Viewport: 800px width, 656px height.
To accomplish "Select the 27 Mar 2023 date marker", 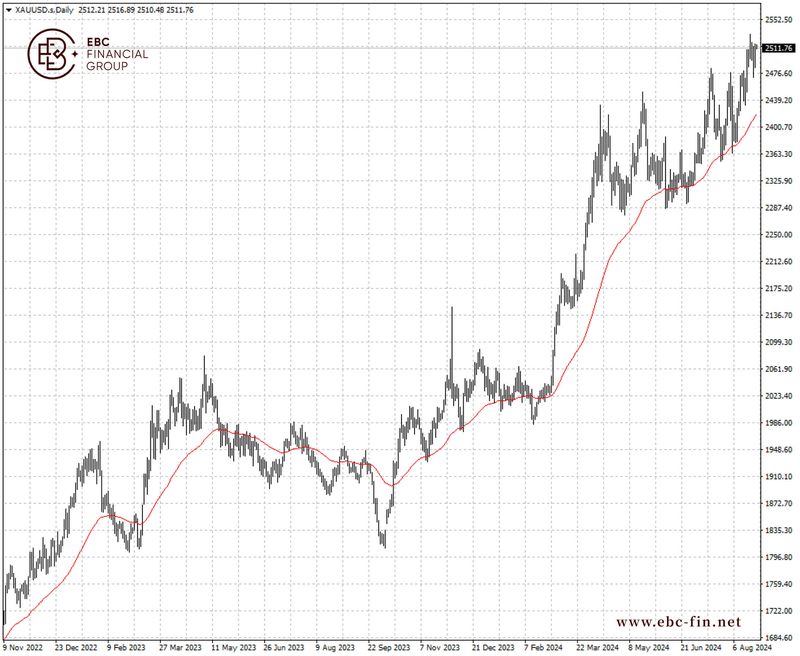I will [x=180, y=647].
